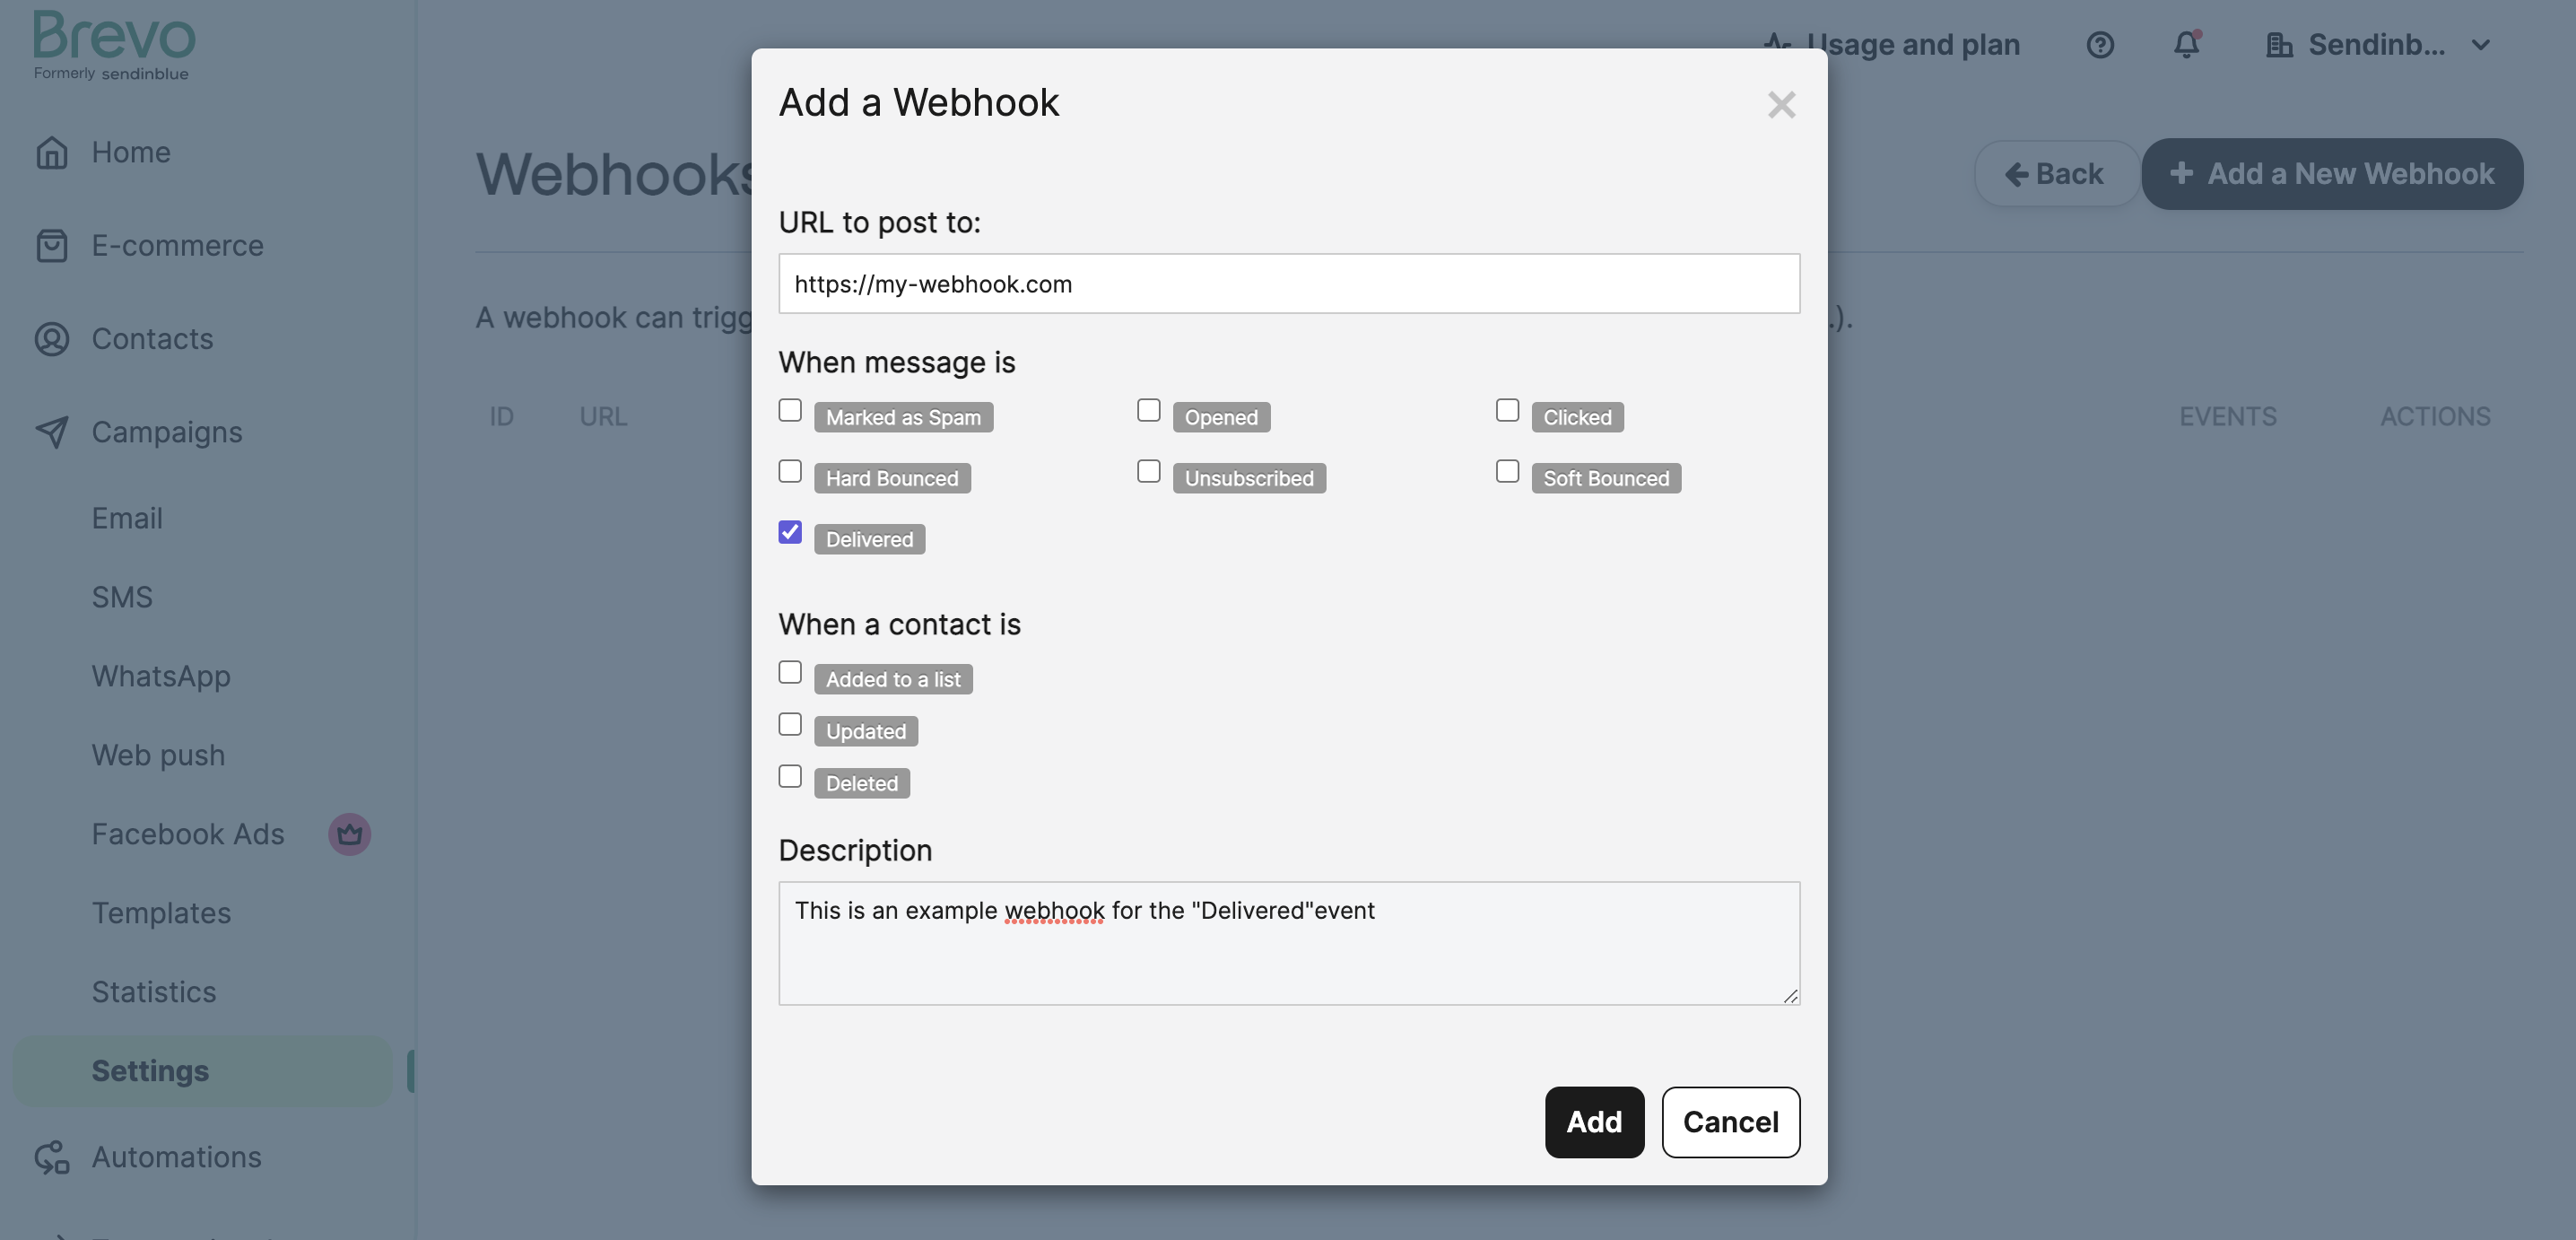The width and height of the screenshot is (2576, 1240).
Task: Click the Back button
Action: [x=2056, y=173]
